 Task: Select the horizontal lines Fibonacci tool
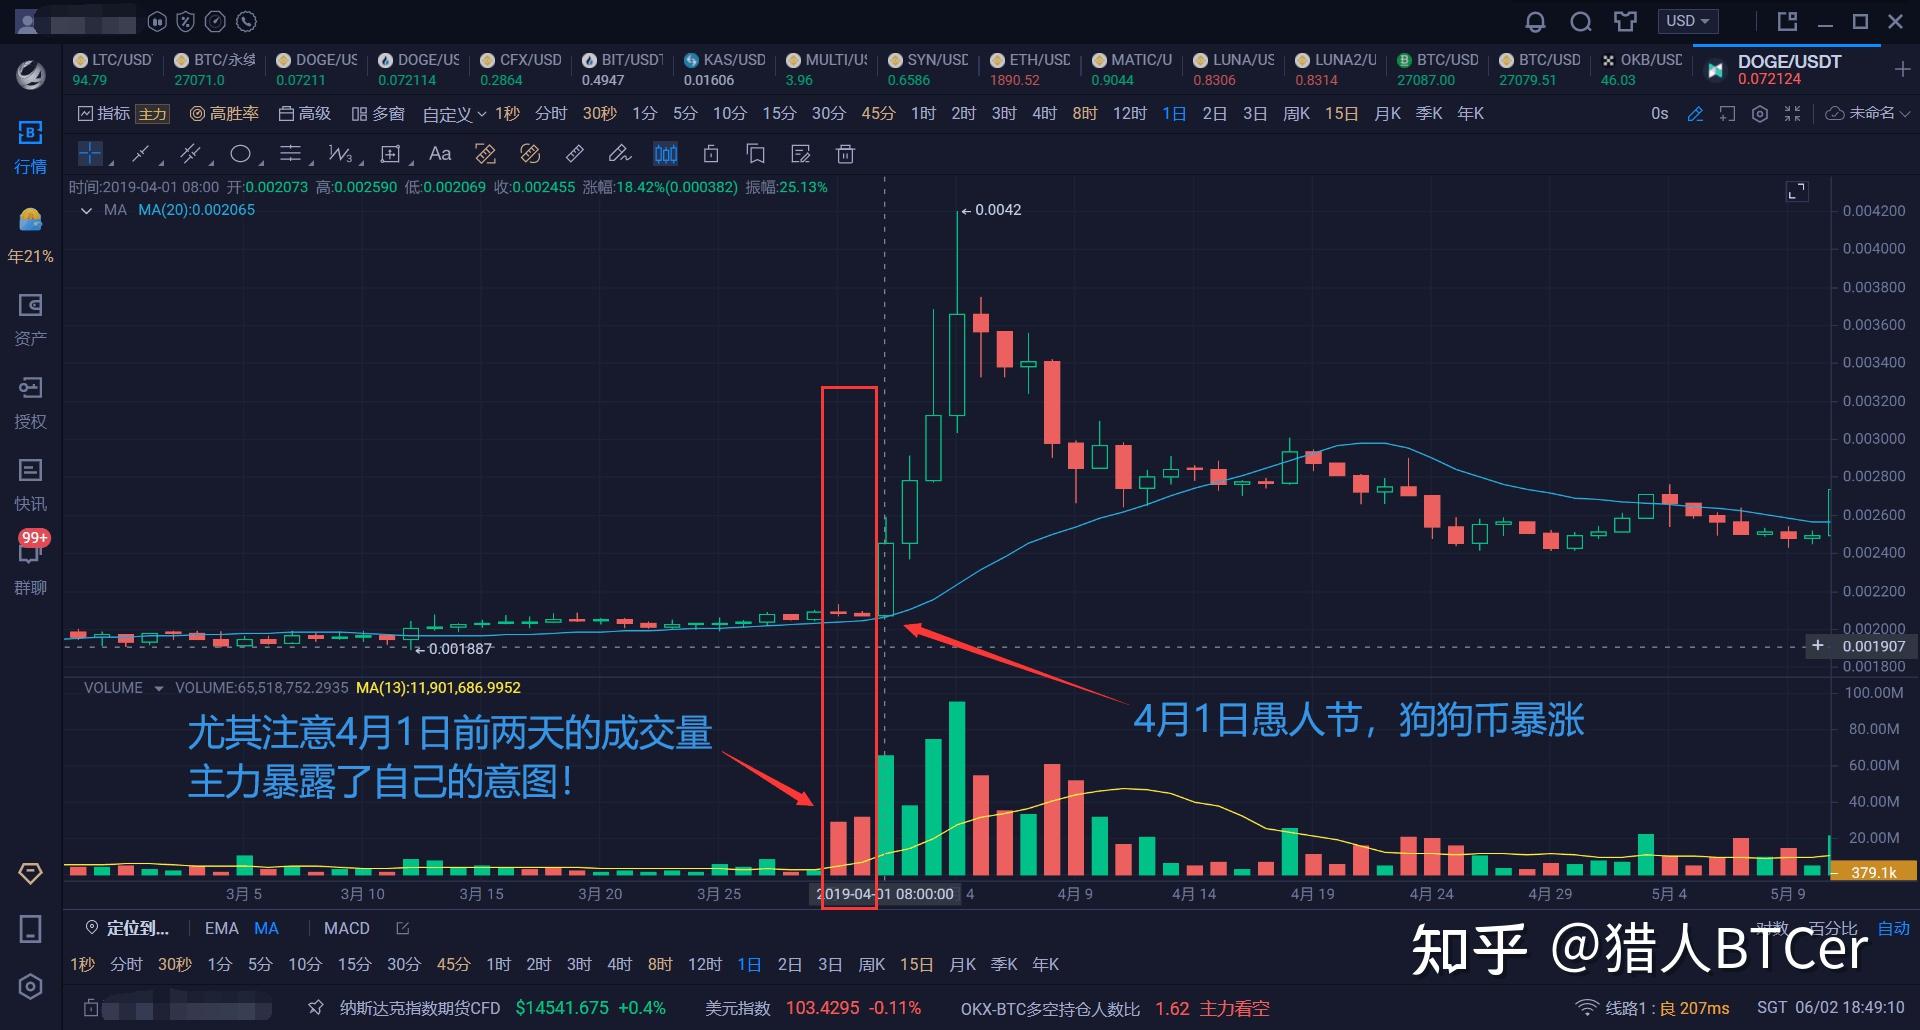(290, 153)
